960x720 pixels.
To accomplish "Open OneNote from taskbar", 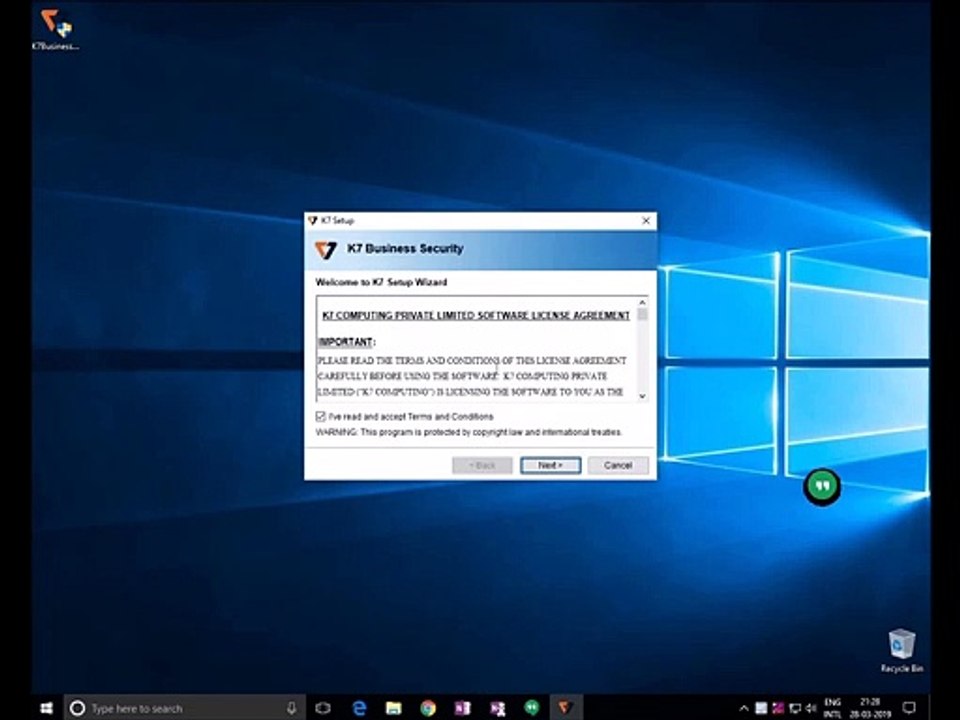I will click(462, 708).
